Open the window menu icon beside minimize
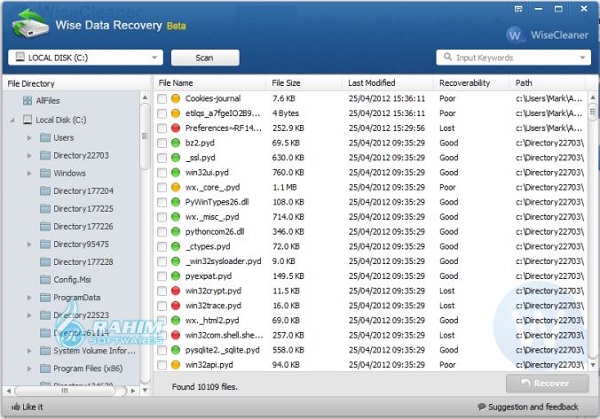This screenshot has width=600, height=419. tap(518, 8)
